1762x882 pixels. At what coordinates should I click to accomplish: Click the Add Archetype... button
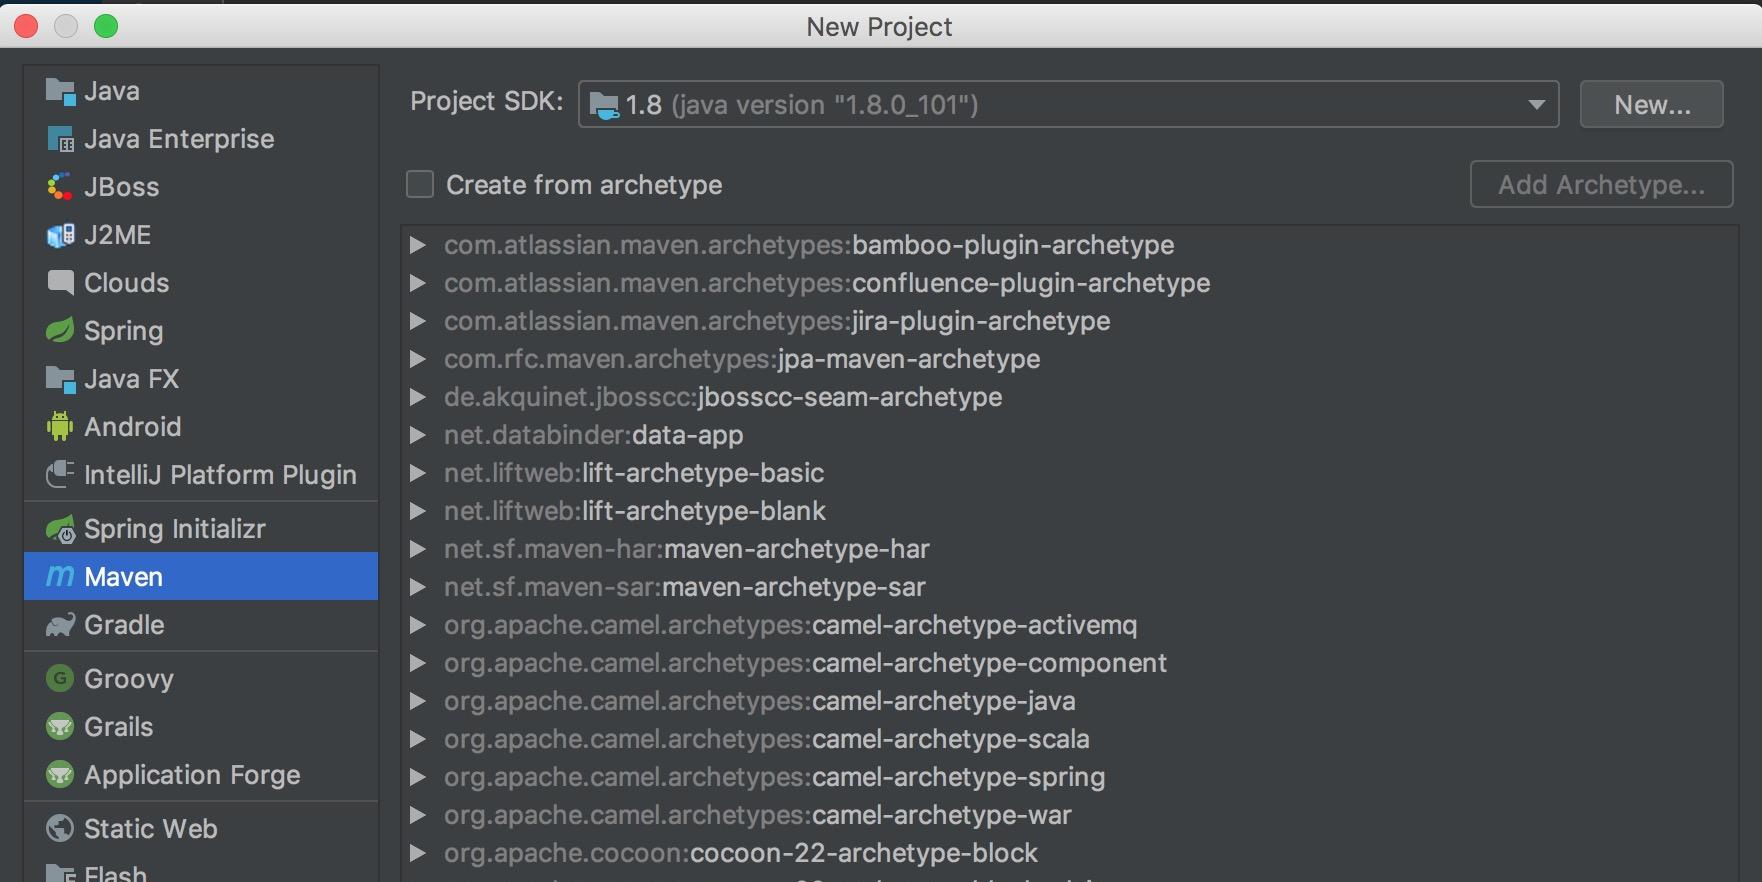click(x=1601, y=184)
